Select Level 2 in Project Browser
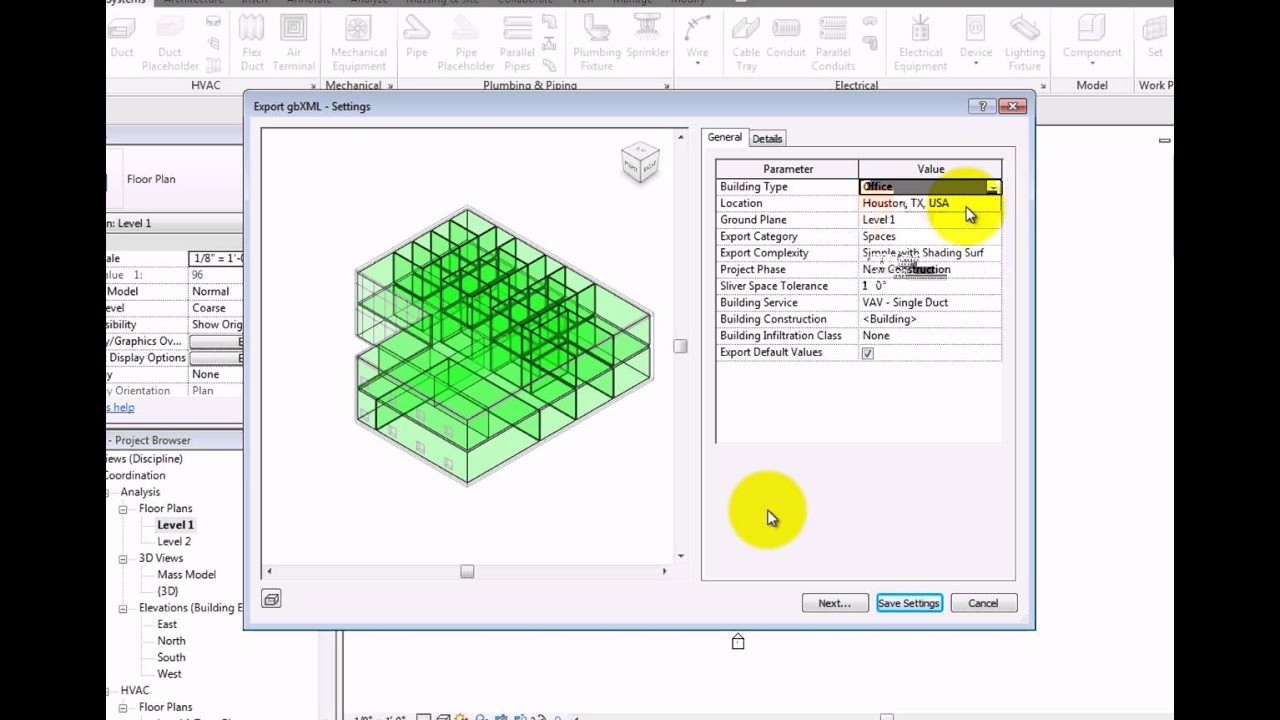Viewport: 1280px width, 720px height. pos(174,542)
